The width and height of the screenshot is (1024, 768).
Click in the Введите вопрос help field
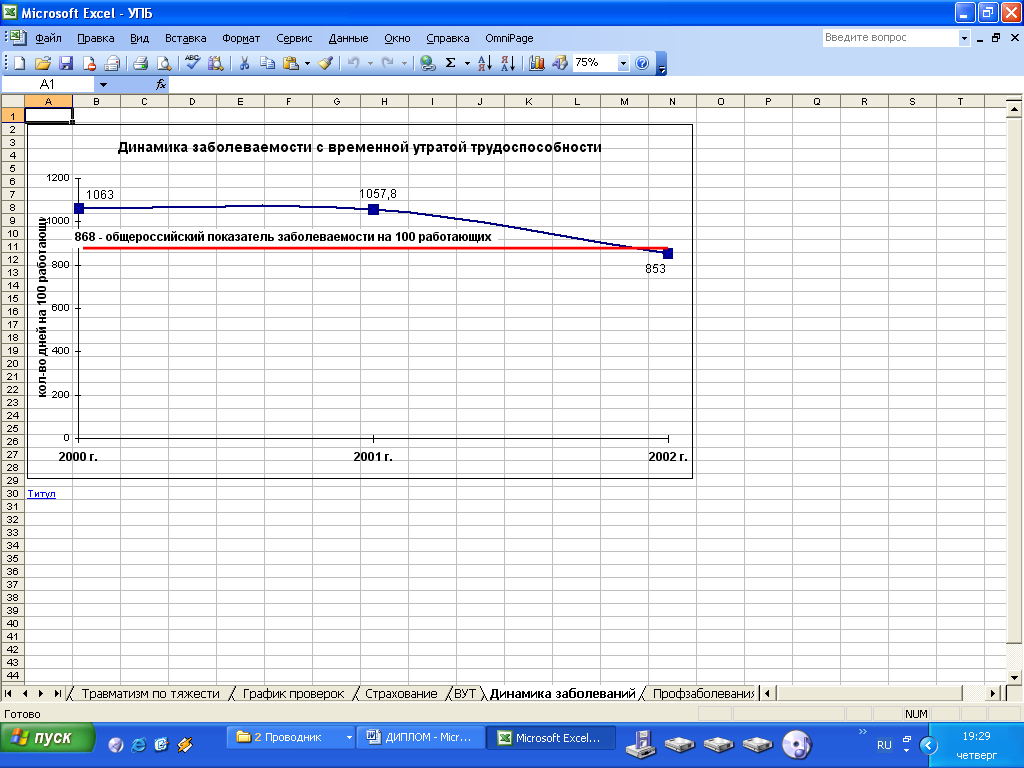[888, 38]
